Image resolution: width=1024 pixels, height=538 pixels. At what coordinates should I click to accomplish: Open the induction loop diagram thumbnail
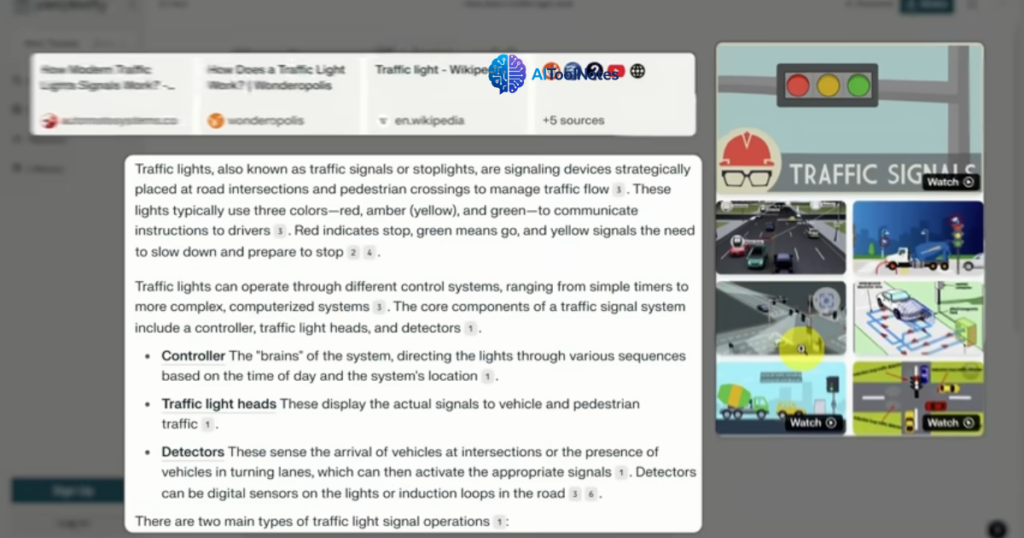(917, 317)
